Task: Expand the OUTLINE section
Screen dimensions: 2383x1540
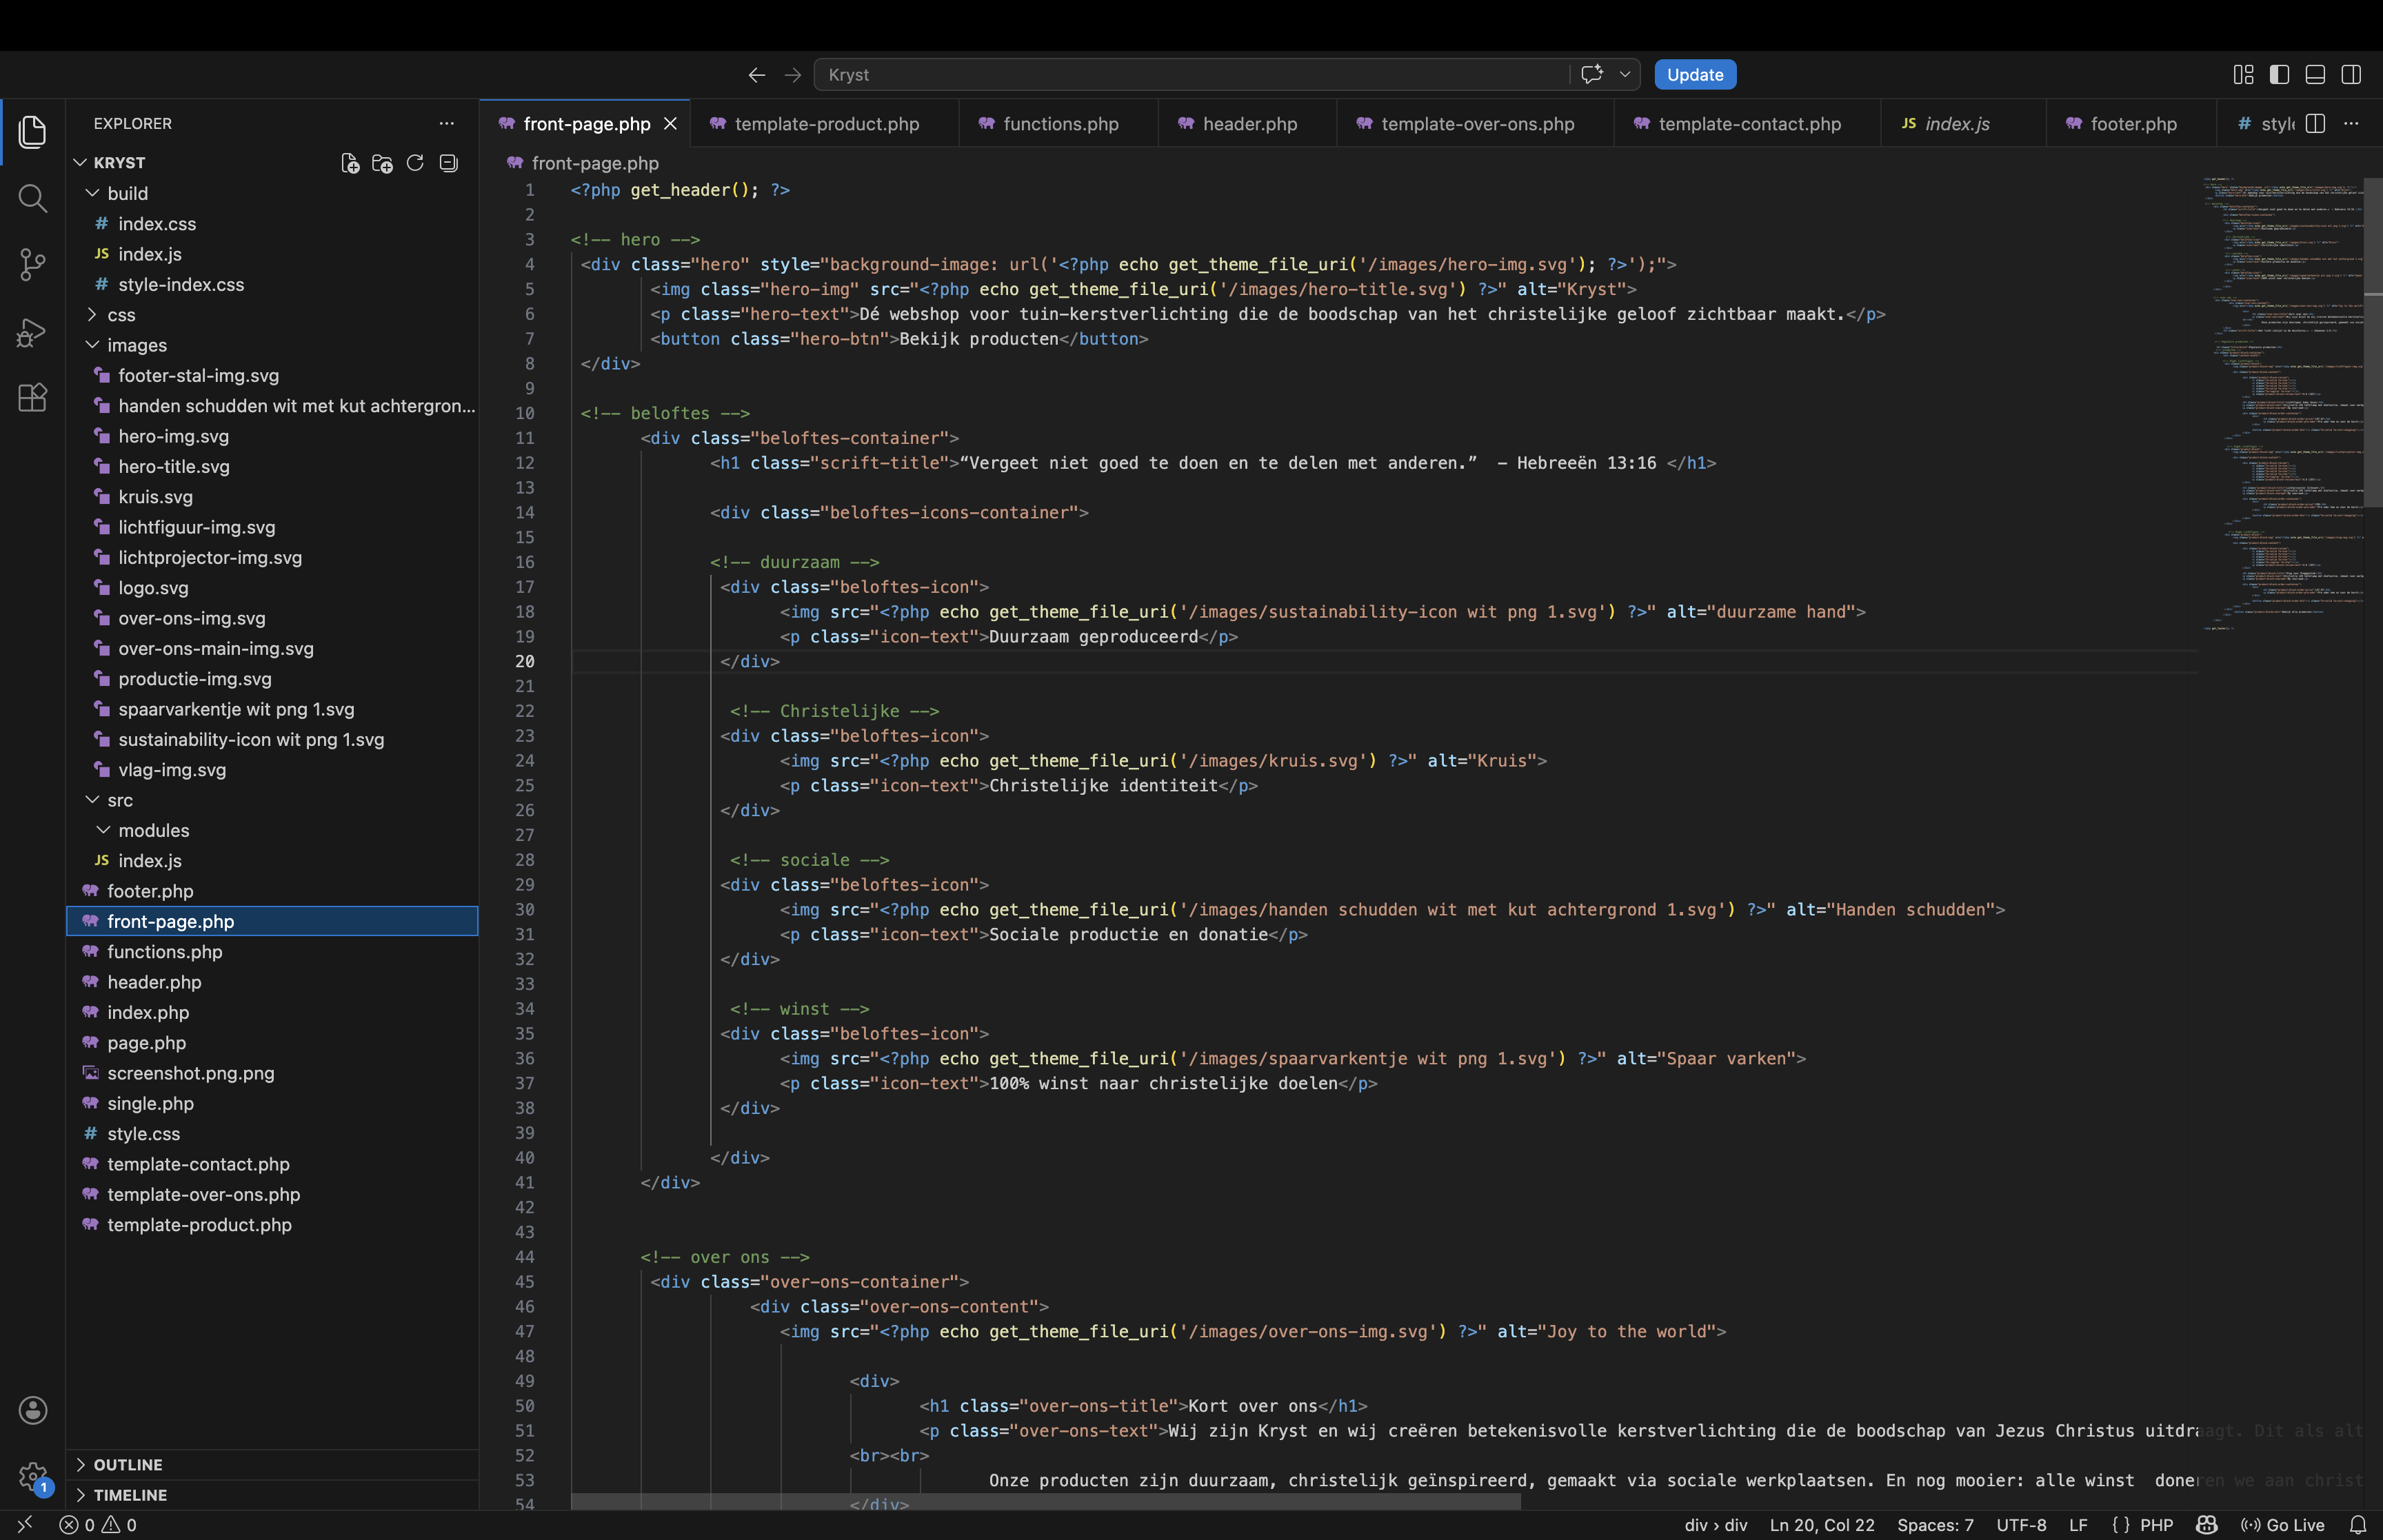Action: pyautogui.click(x=272, y=1464)
